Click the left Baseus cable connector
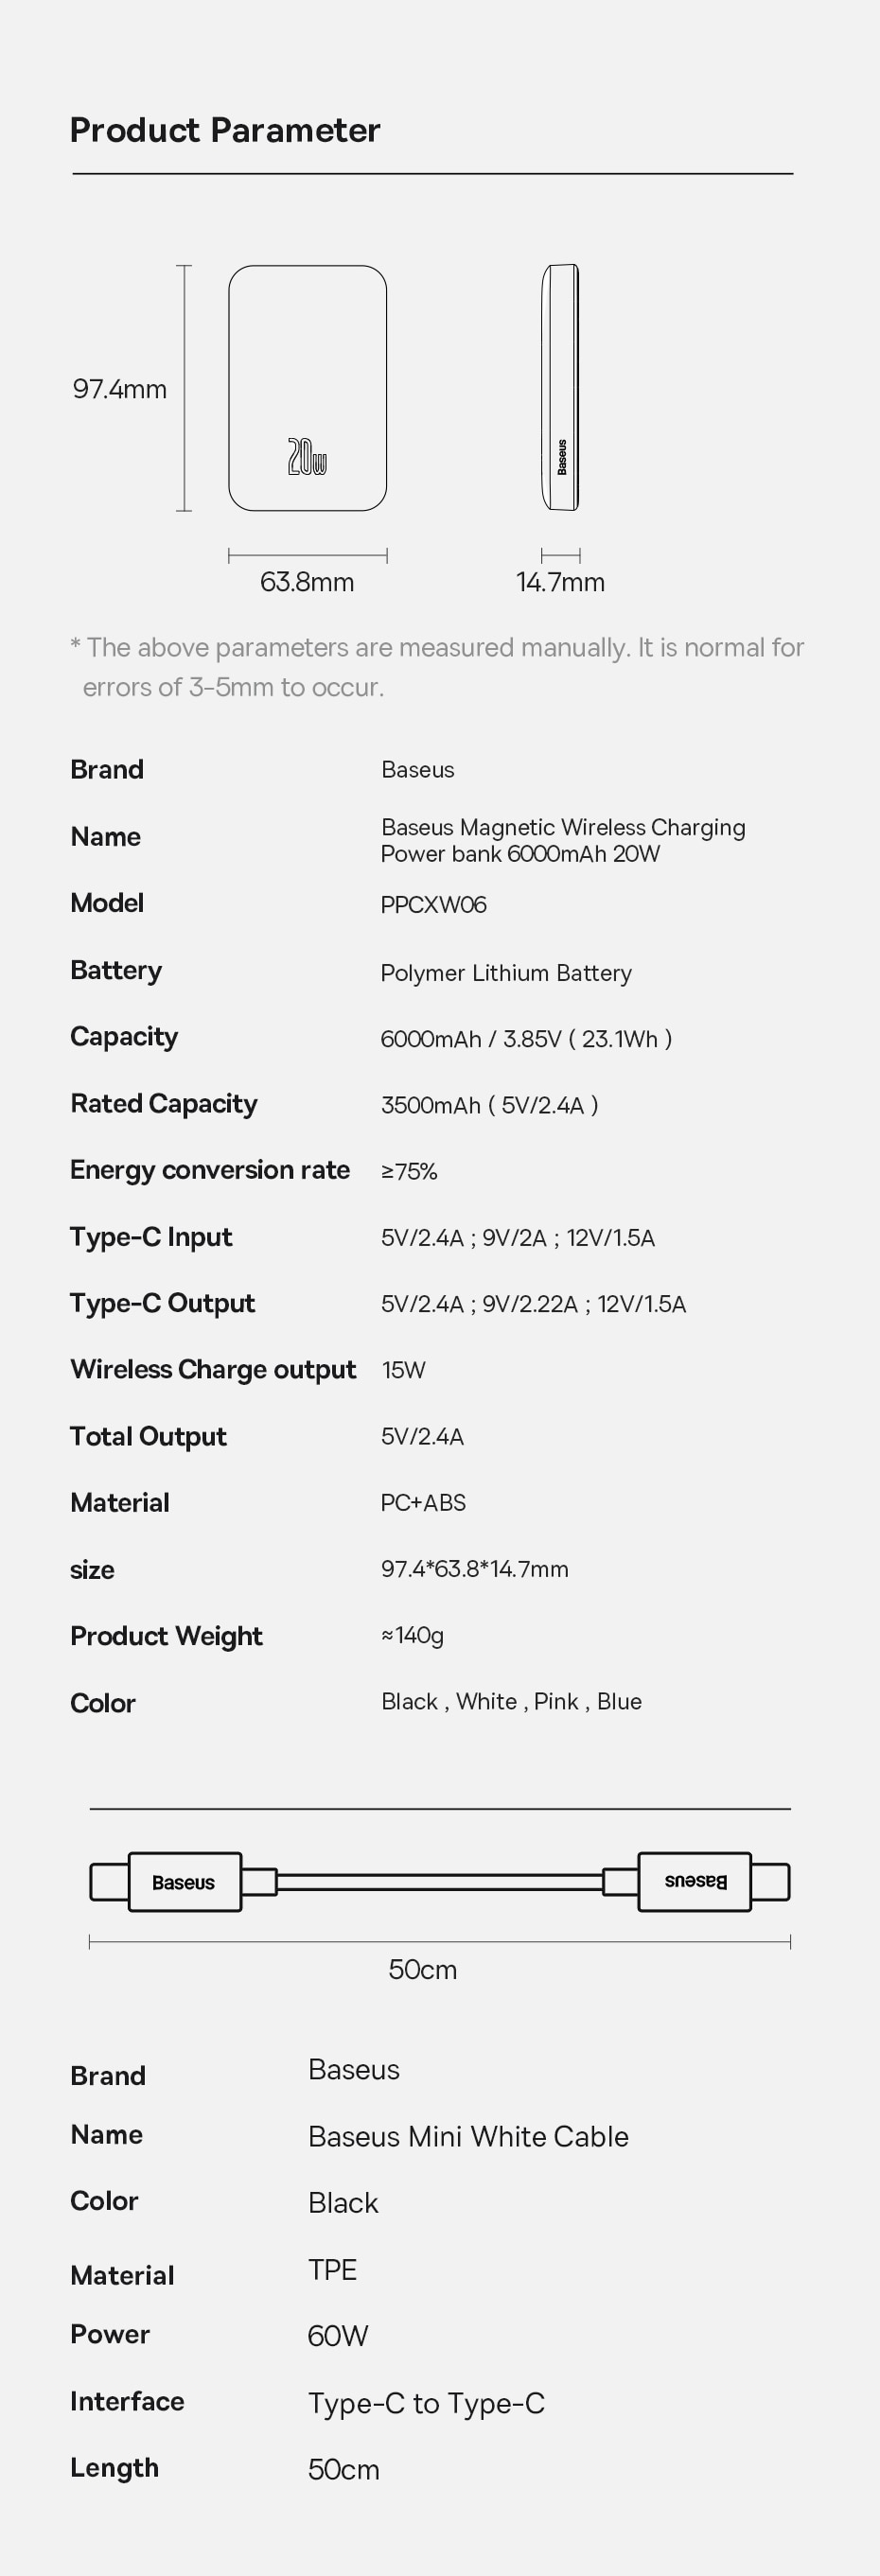The width and height of the screenshot is (880, 2576). [x=184, y=1882]
